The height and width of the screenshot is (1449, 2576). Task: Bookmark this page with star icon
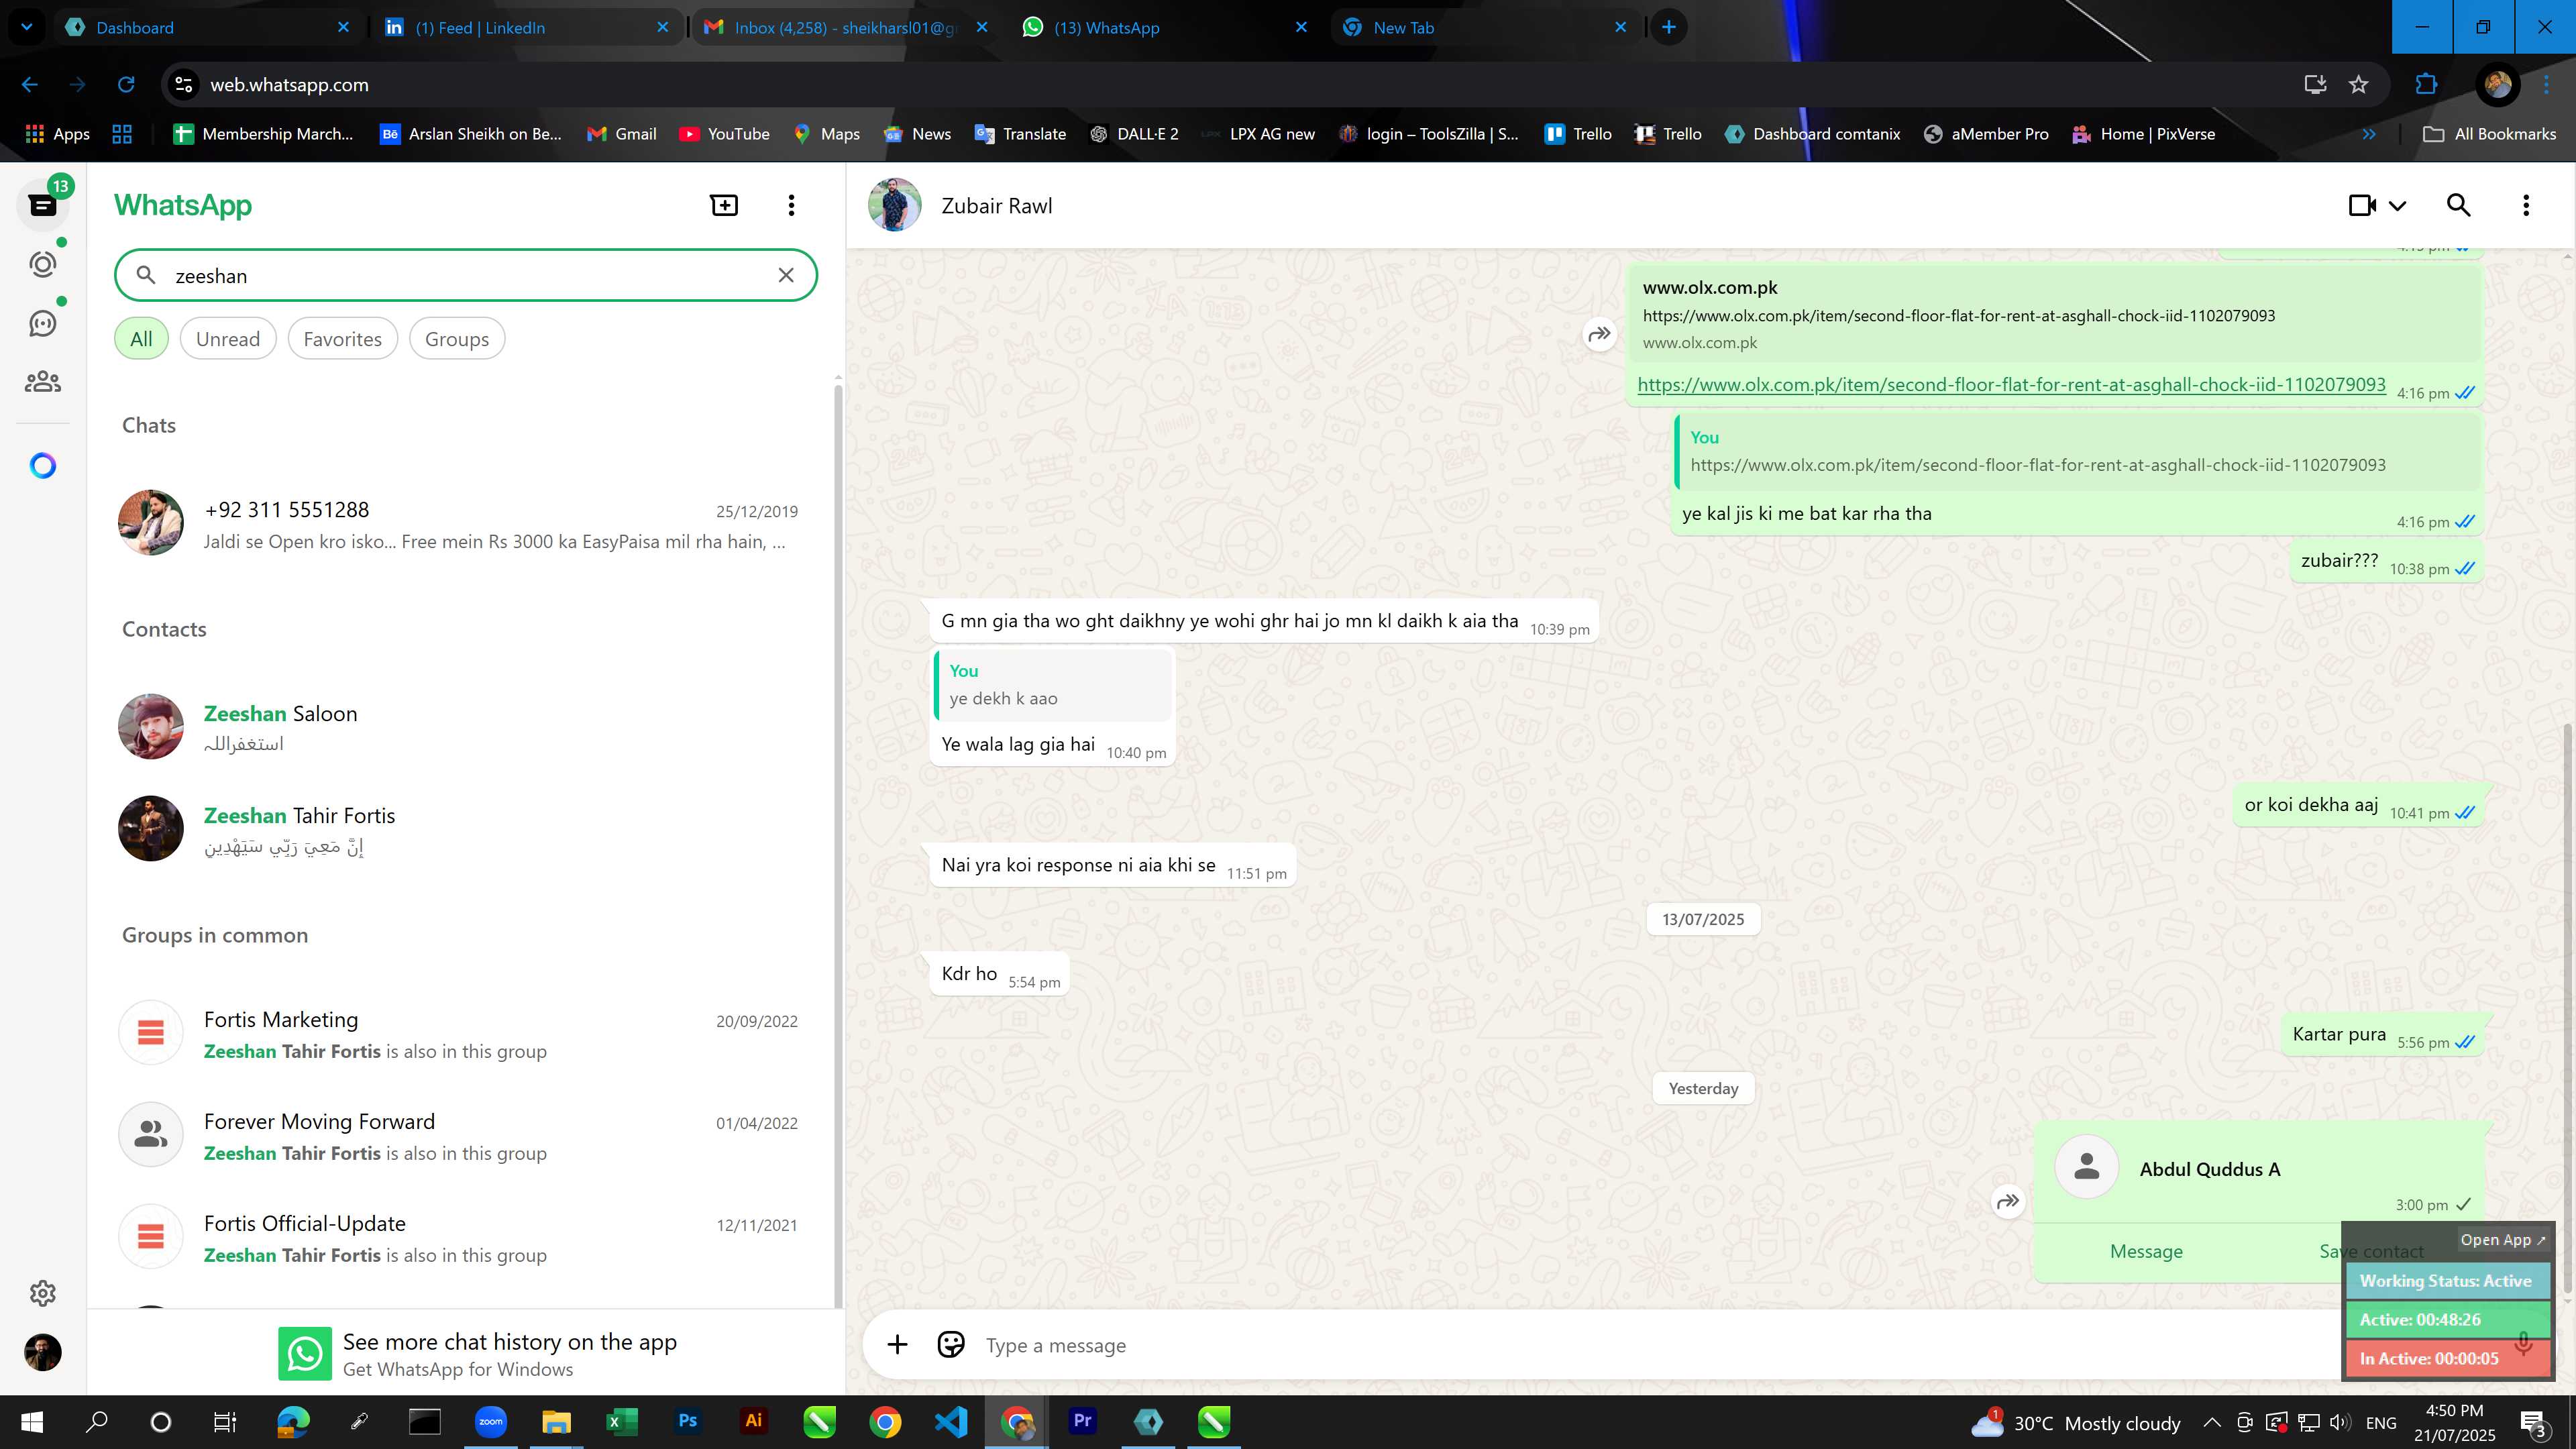click(x=2359, y=85)
